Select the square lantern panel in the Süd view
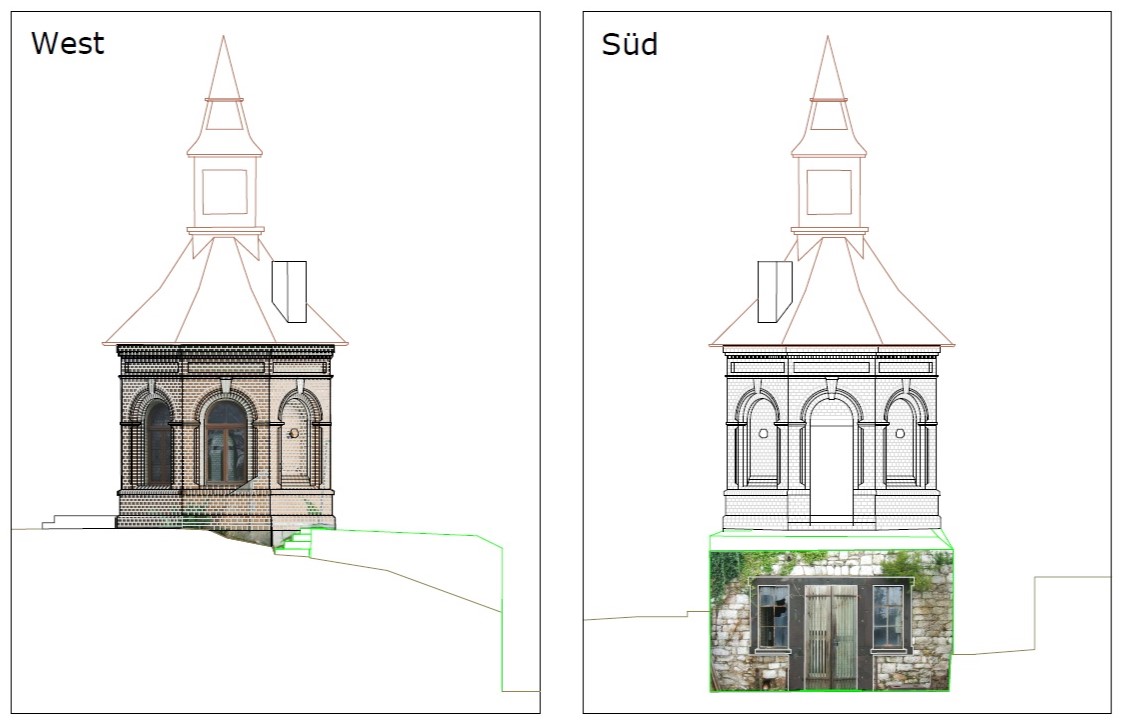 pos(829,191)
